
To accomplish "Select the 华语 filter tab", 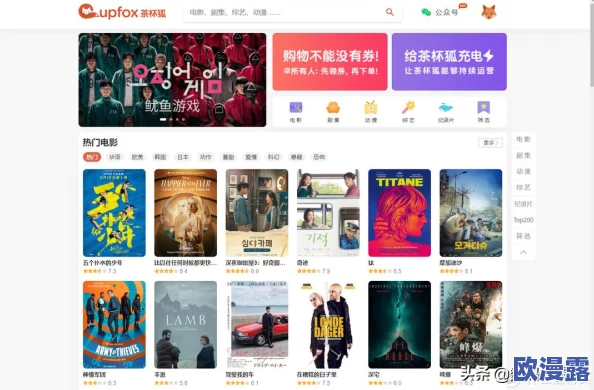I will click(114, 157).
